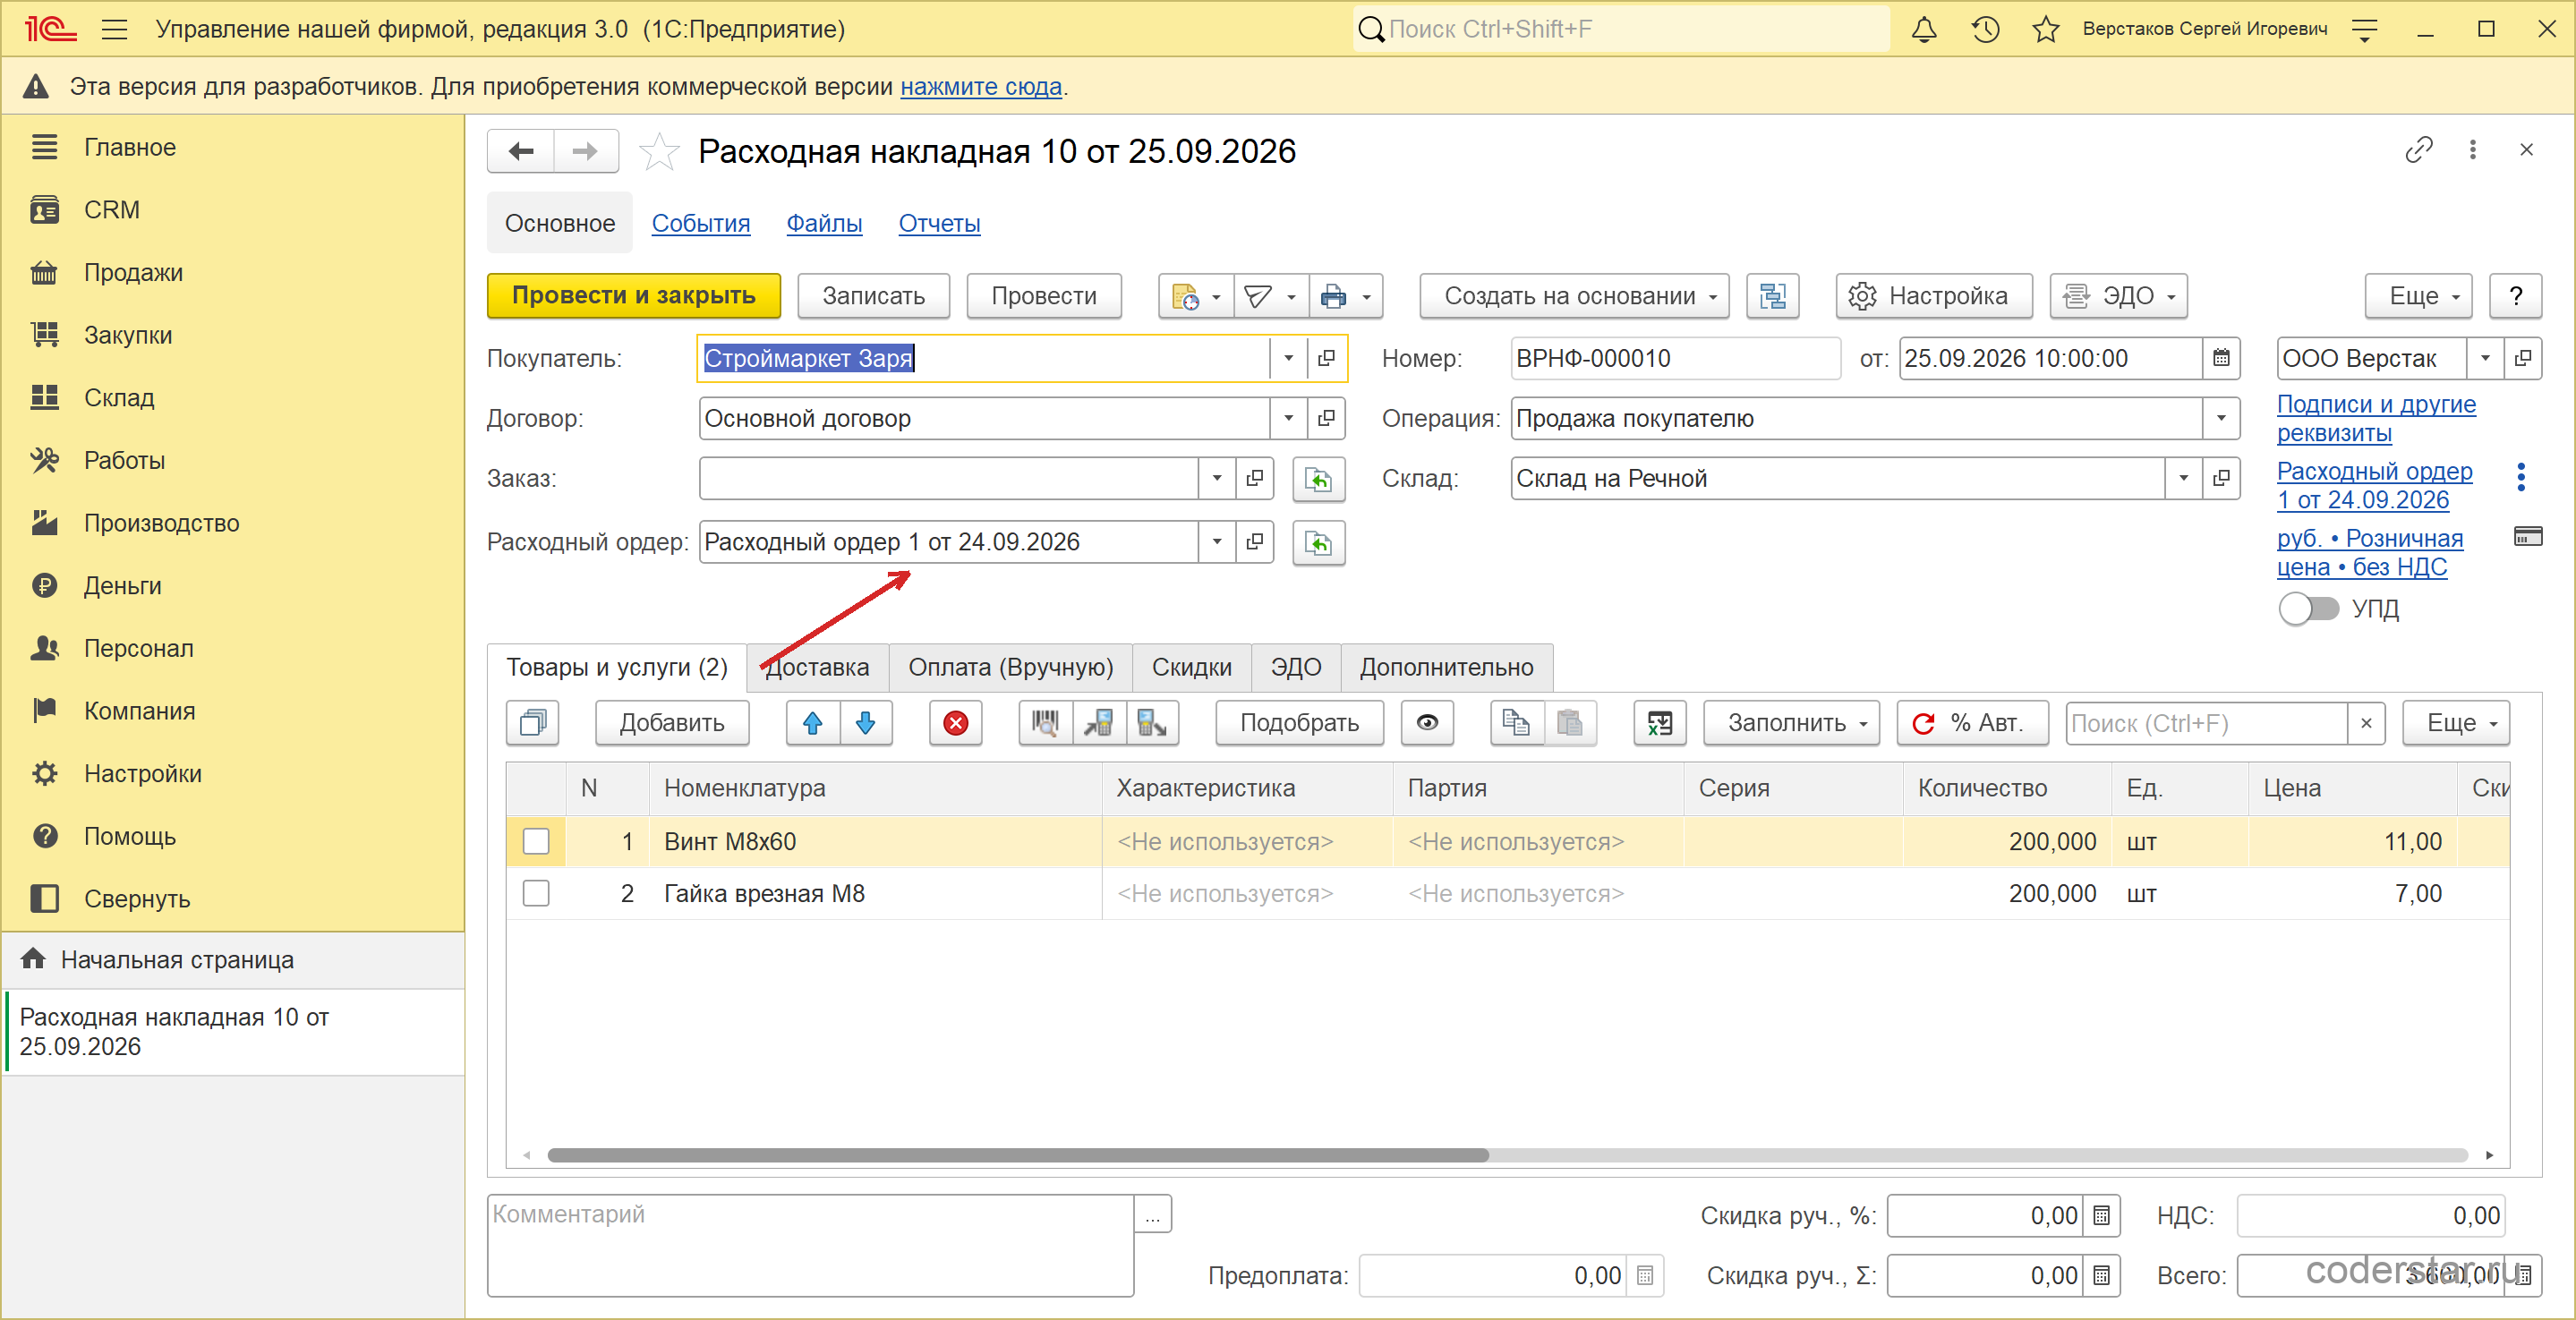The width and height of the screenshot is (2576, 1320).
Task: Check the box for Гайка врезная М8 row
Action: pyautogui.click(x=536, y=893)
